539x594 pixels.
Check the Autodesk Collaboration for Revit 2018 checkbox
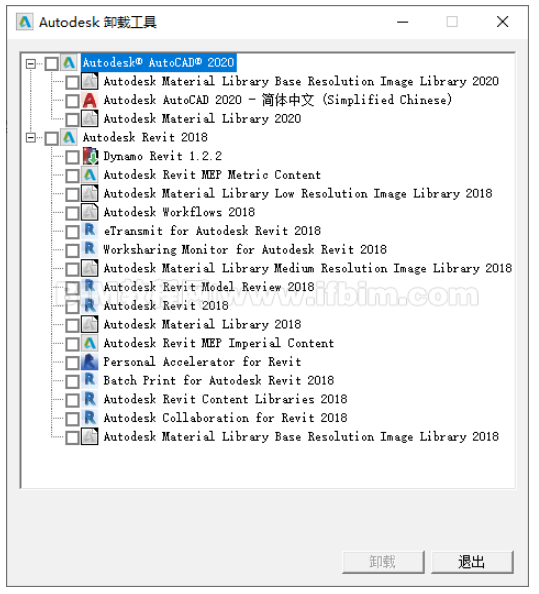72,419
